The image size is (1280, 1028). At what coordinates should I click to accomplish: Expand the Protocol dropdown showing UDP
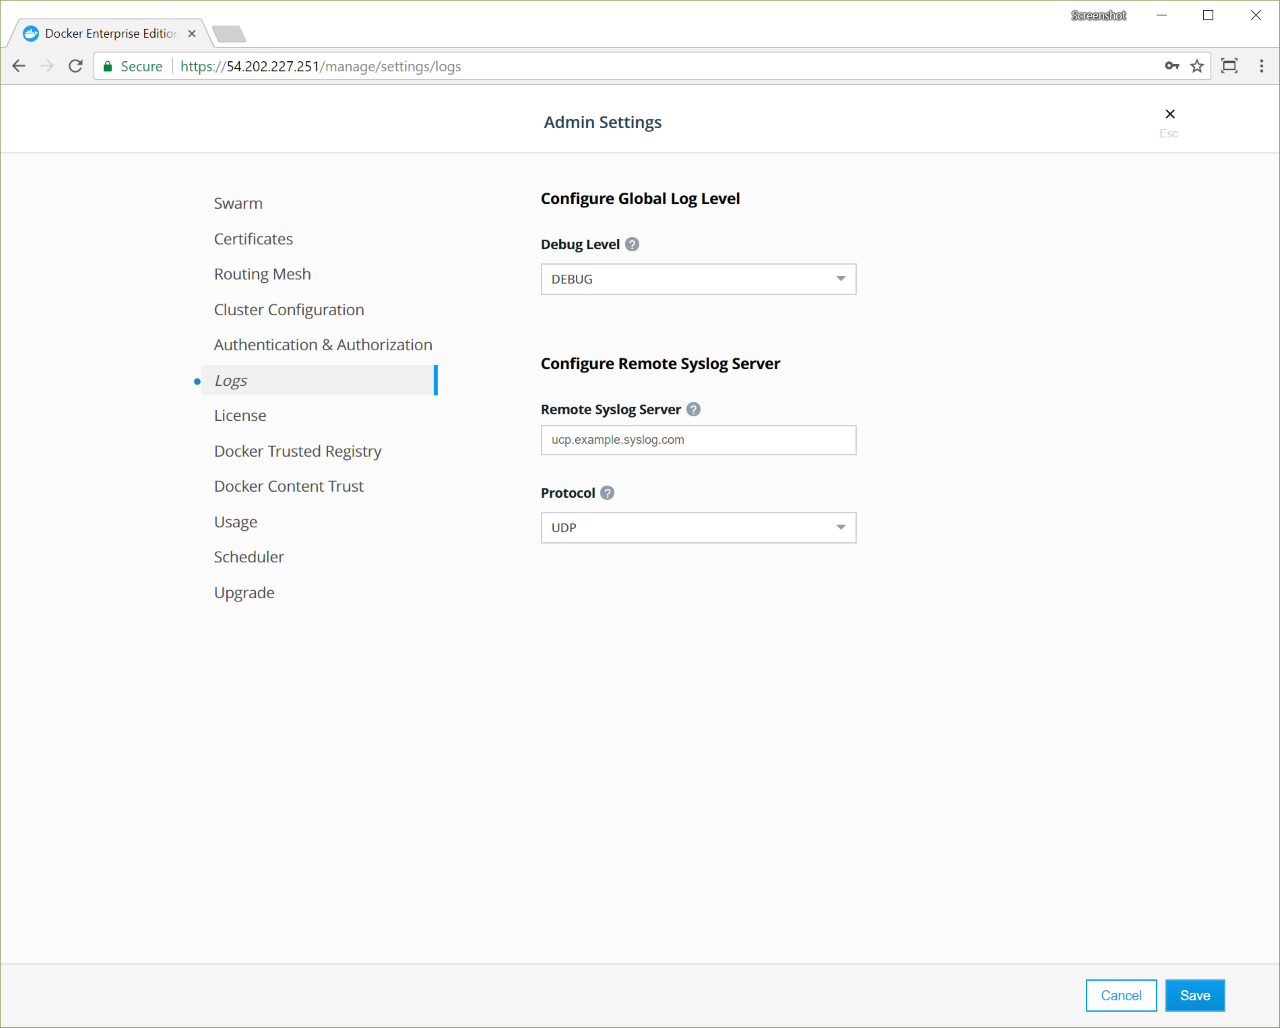(x=698, y=528)
